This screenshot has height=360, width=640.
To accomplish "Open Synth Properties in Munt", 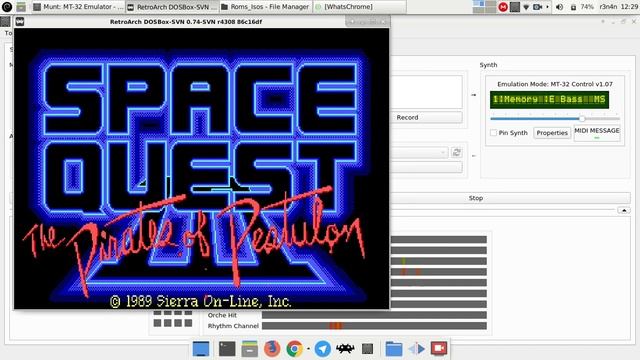I will click(x=552, y=133).
